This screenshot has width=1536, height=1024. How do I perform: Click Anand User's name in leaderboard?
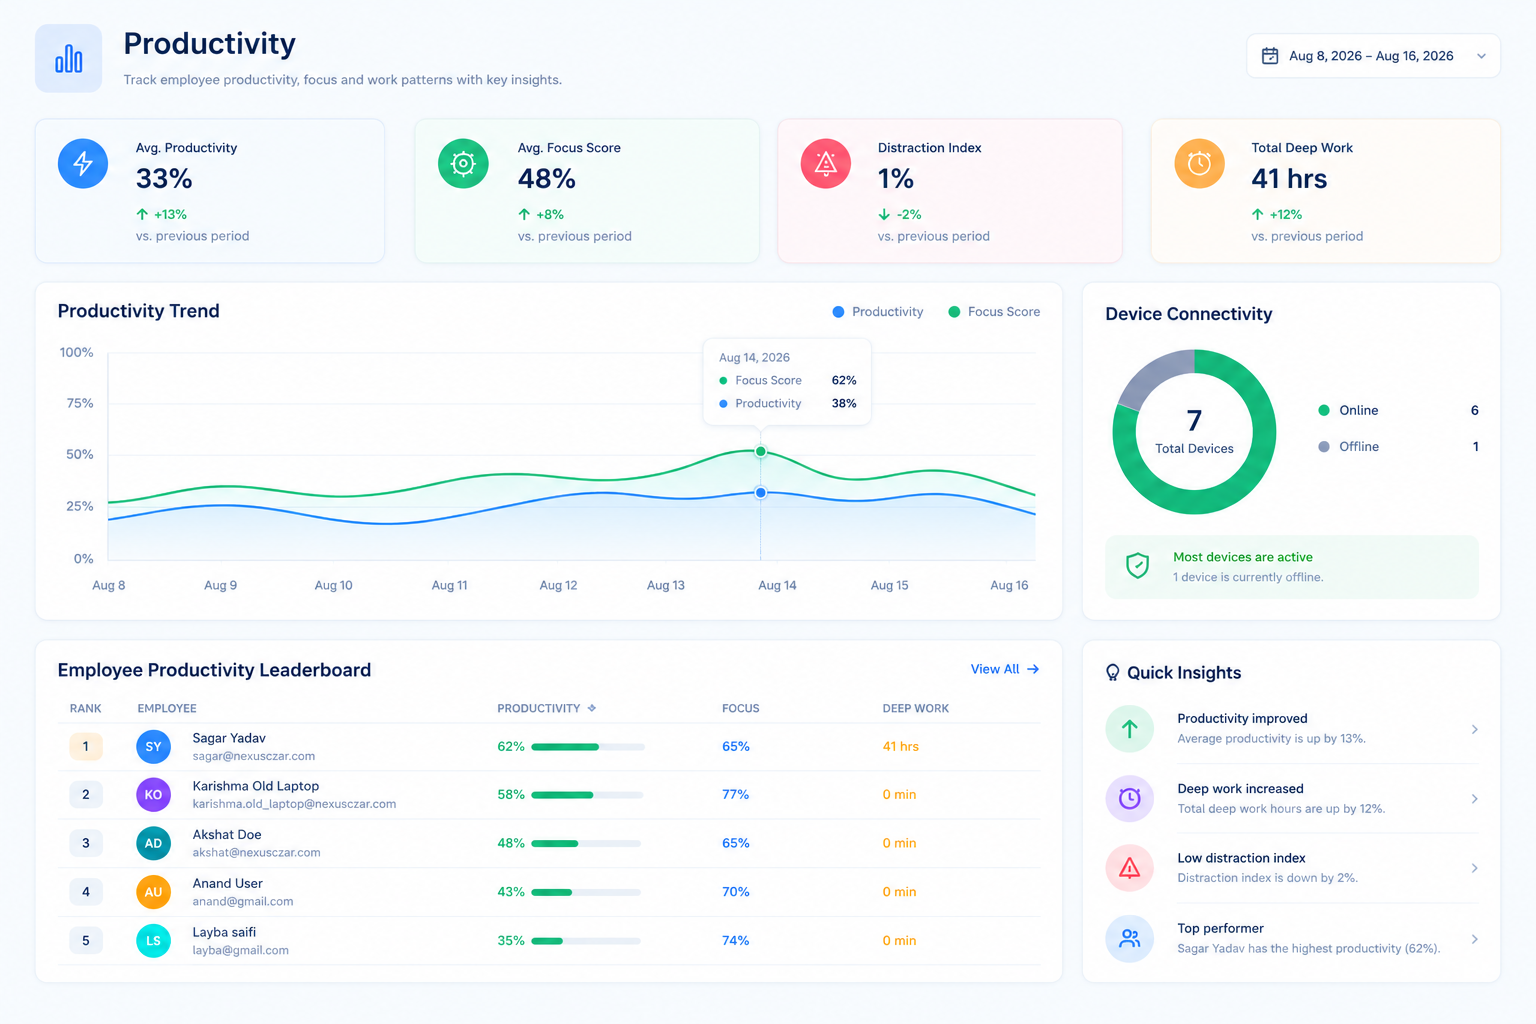click(227, 883)
